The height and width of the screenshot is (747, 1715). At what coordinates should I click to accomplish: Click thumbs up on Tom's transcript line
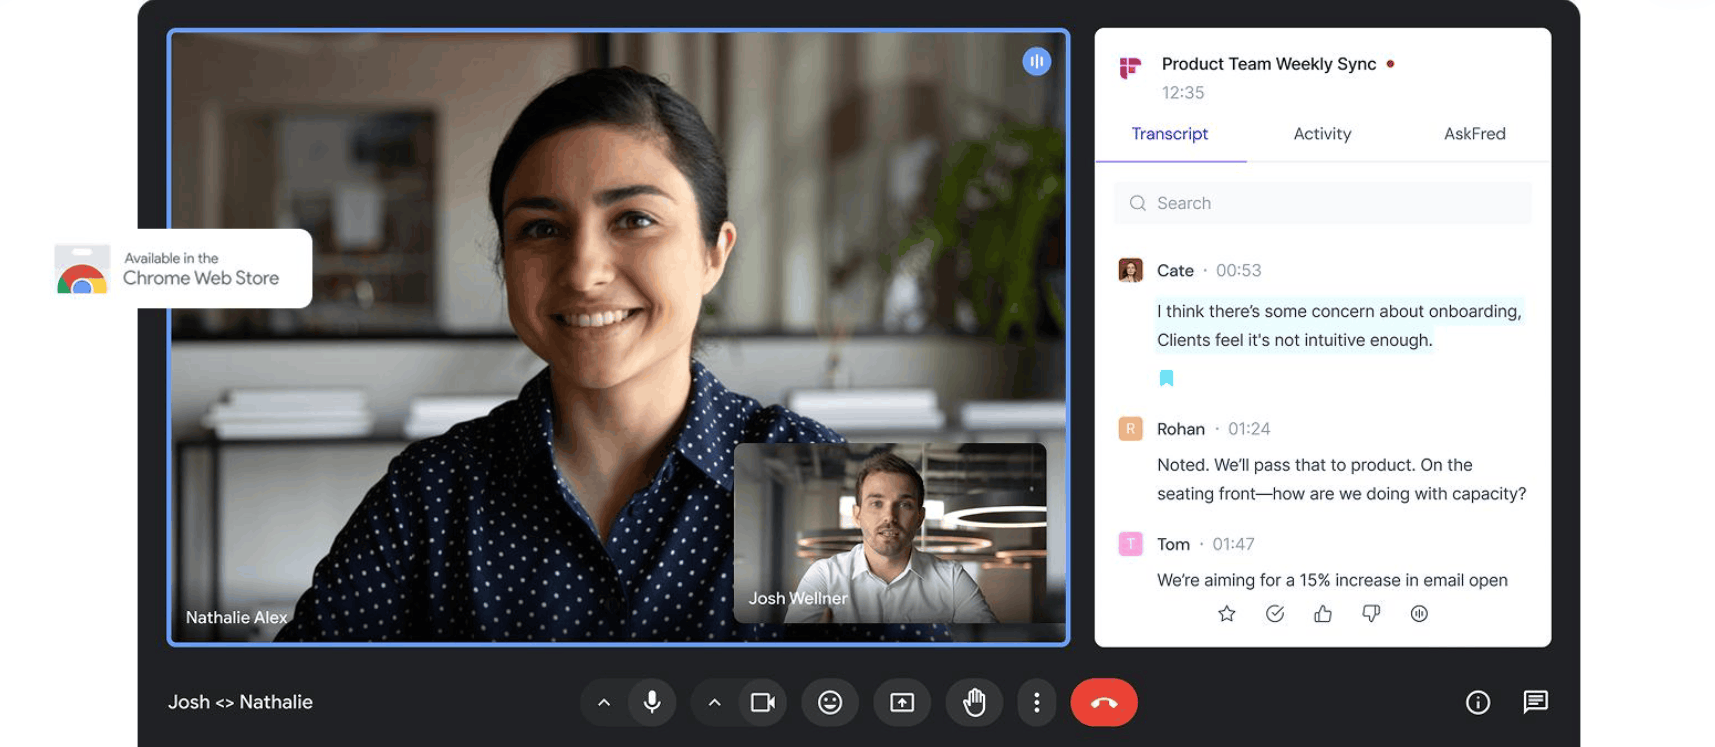pos(1322,614)
